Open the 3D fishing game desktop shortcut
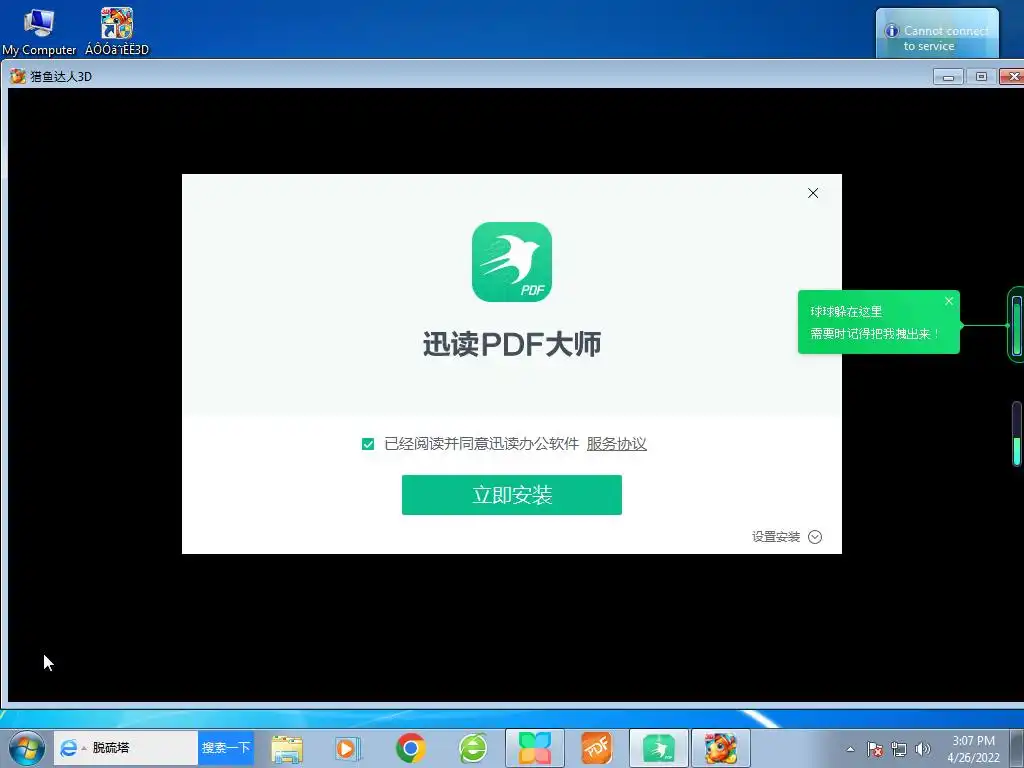Viewport: 1024px width, 768px height. (x=117, y=31)
